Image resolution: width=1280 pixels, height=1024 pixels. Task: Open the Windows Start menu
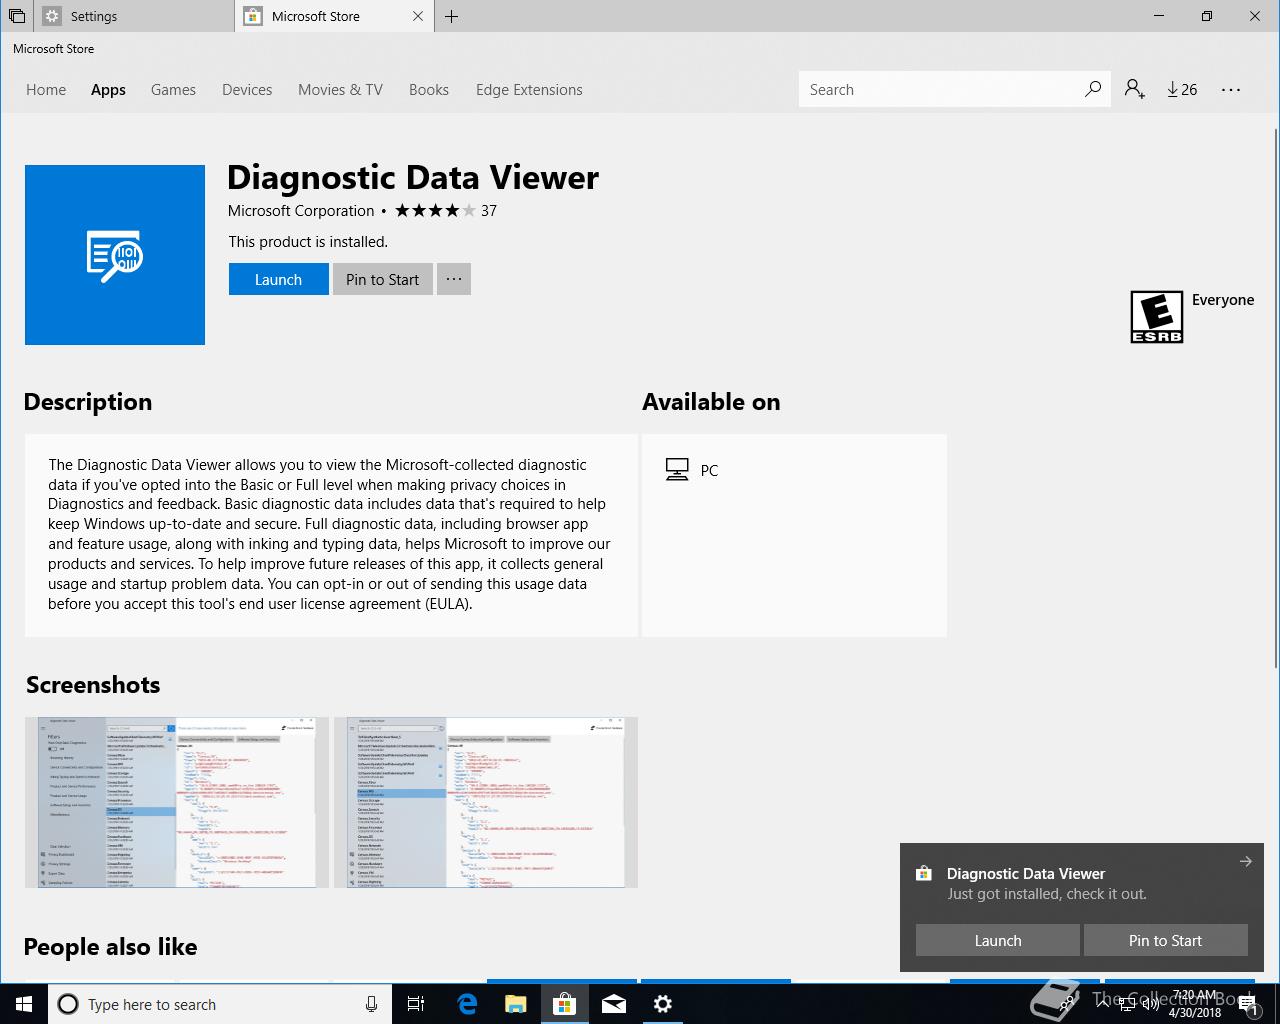(x=24, y=1004)
